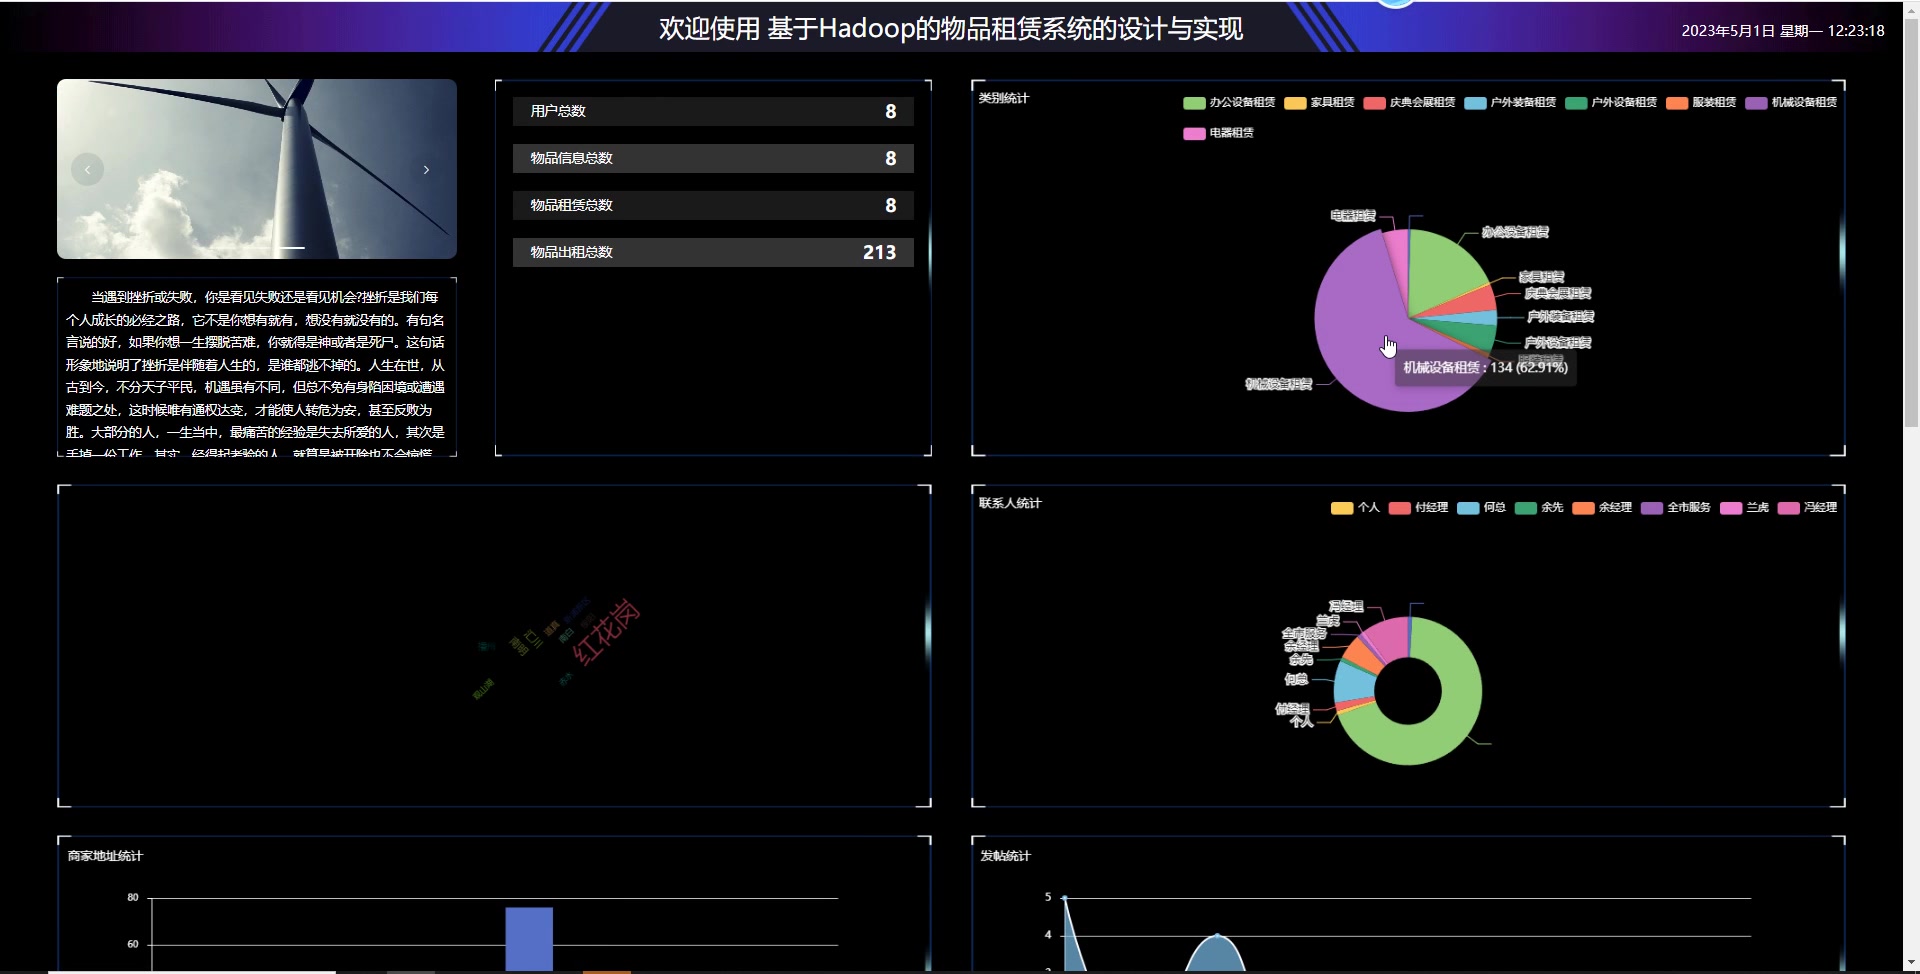Click the 电器租赁 pie label text
The image size is (1920, 974).
pyautogui.click(x=1353, y=216)
